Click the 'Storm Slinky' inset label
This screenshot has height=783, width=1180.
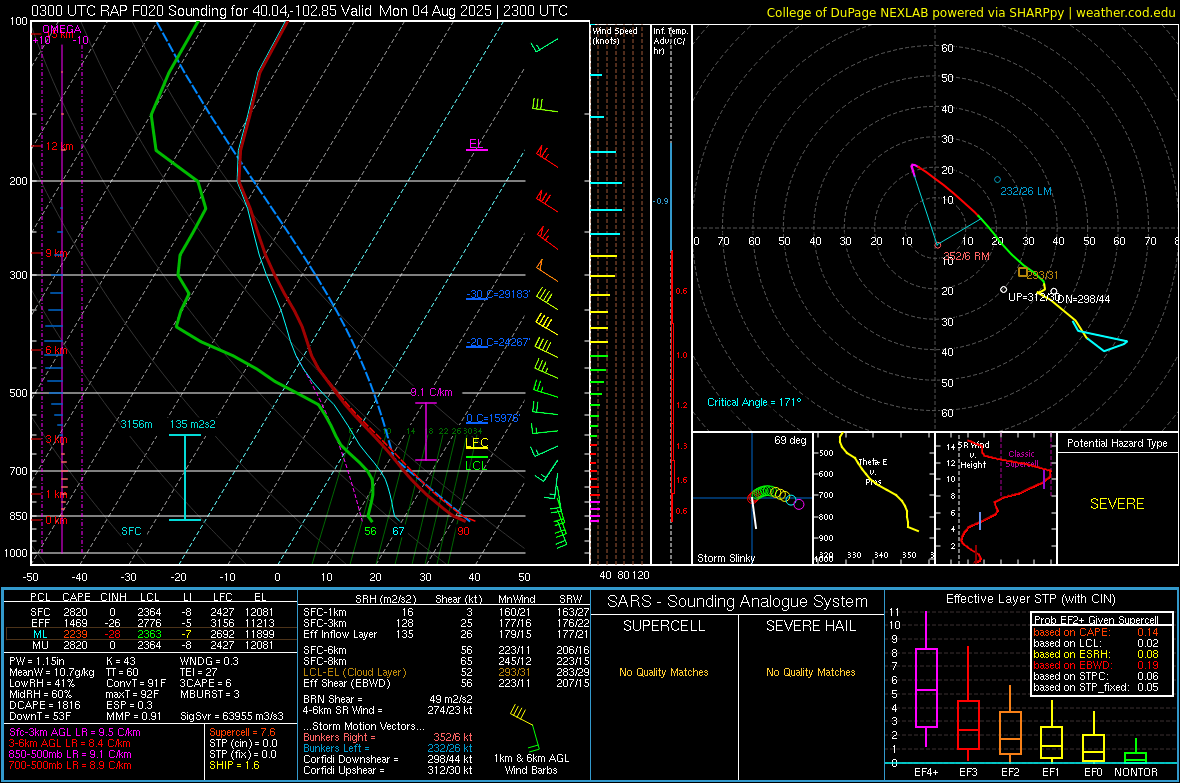(725, 558)
